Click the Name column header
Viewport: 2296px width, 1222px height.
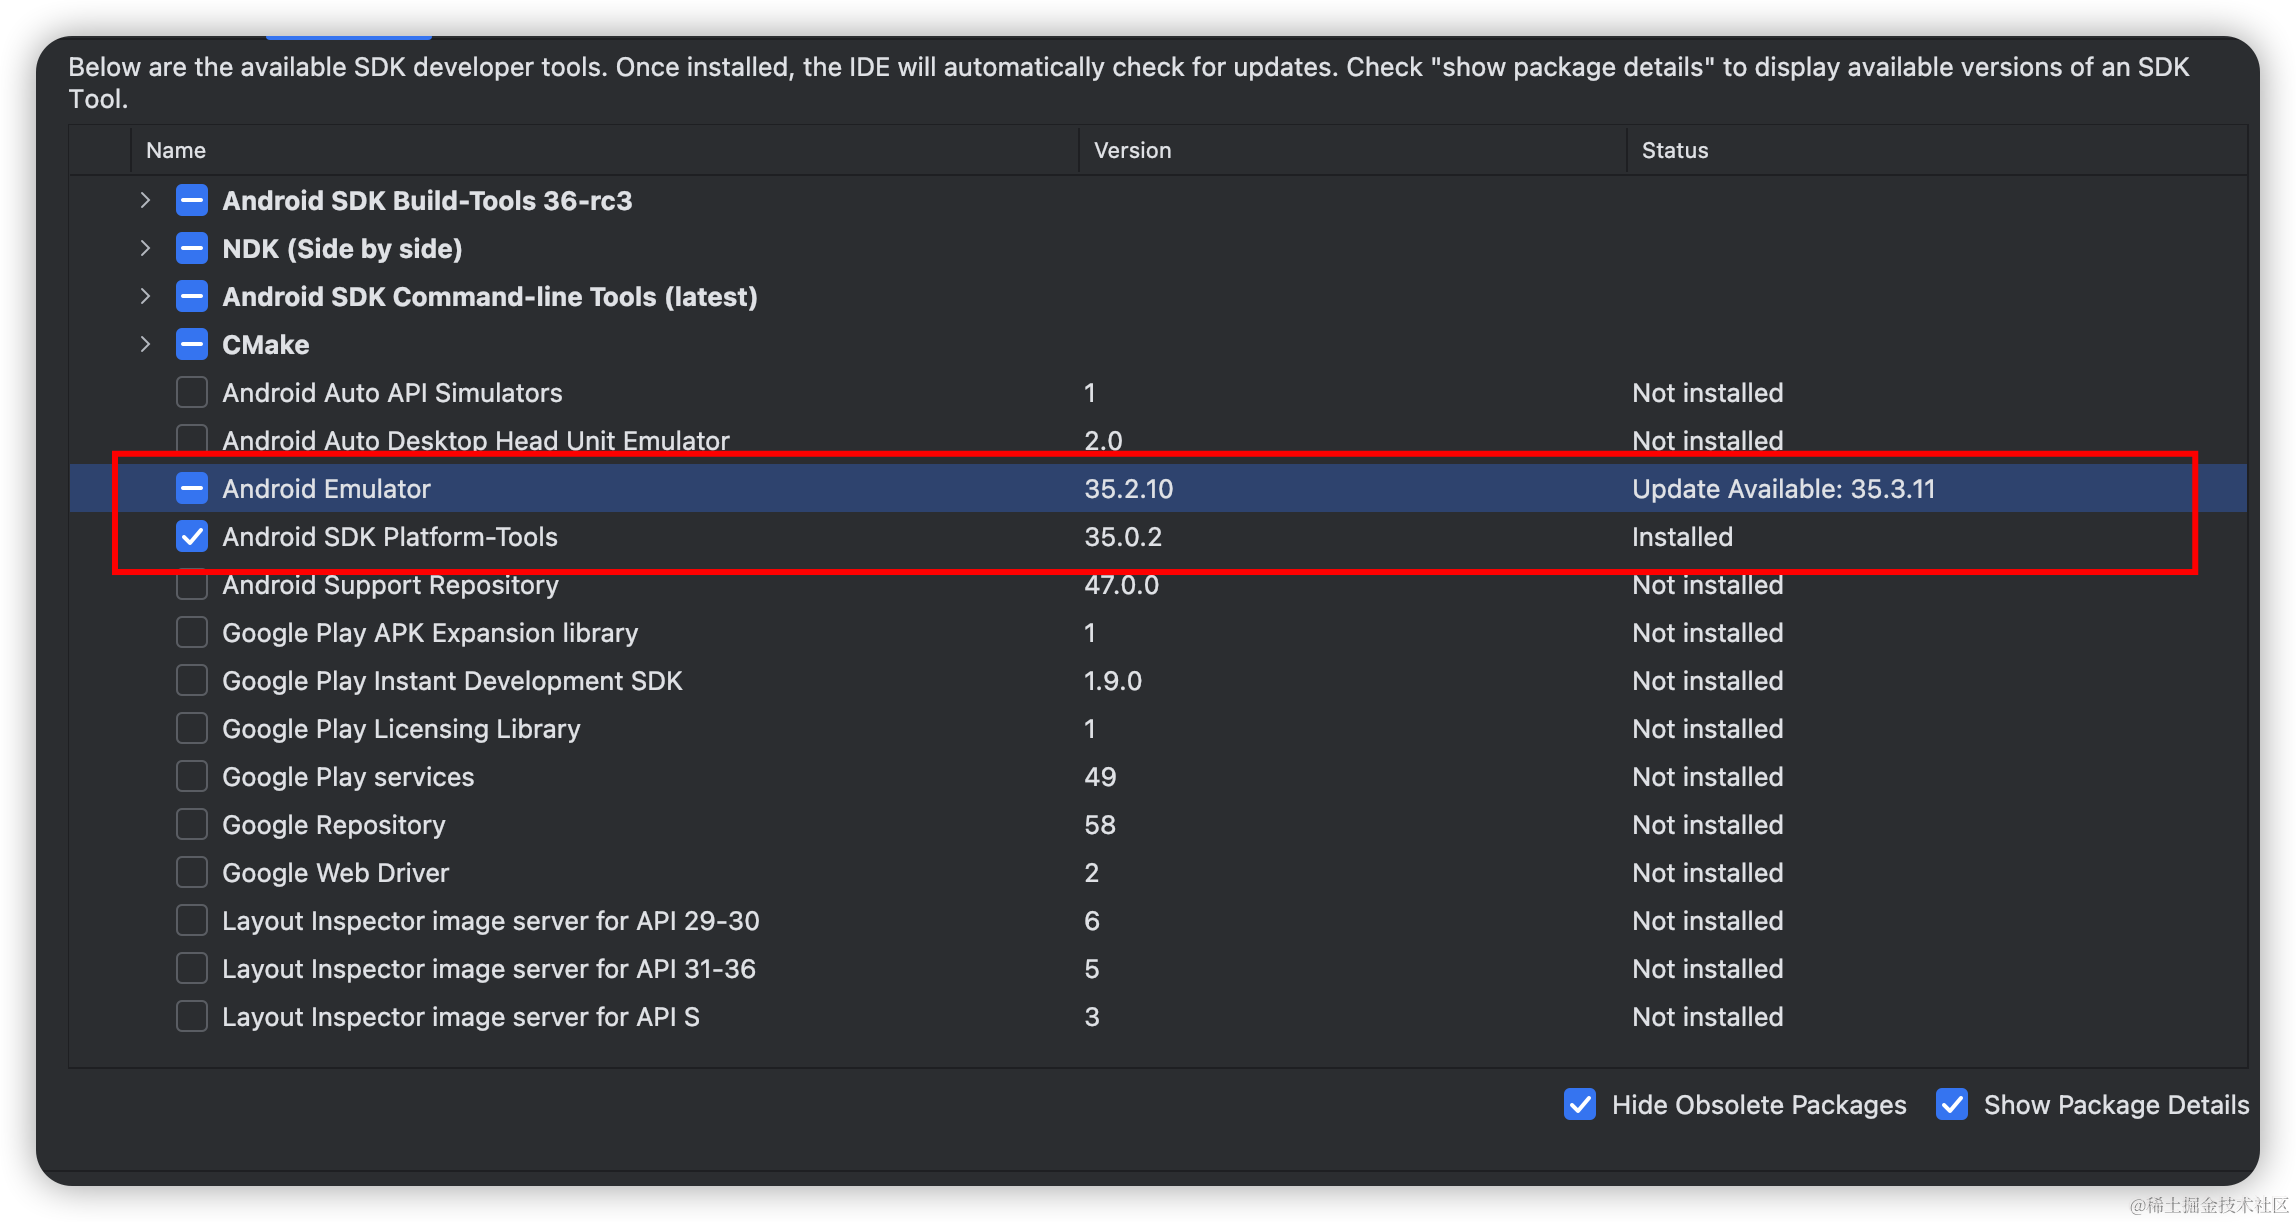176,150
